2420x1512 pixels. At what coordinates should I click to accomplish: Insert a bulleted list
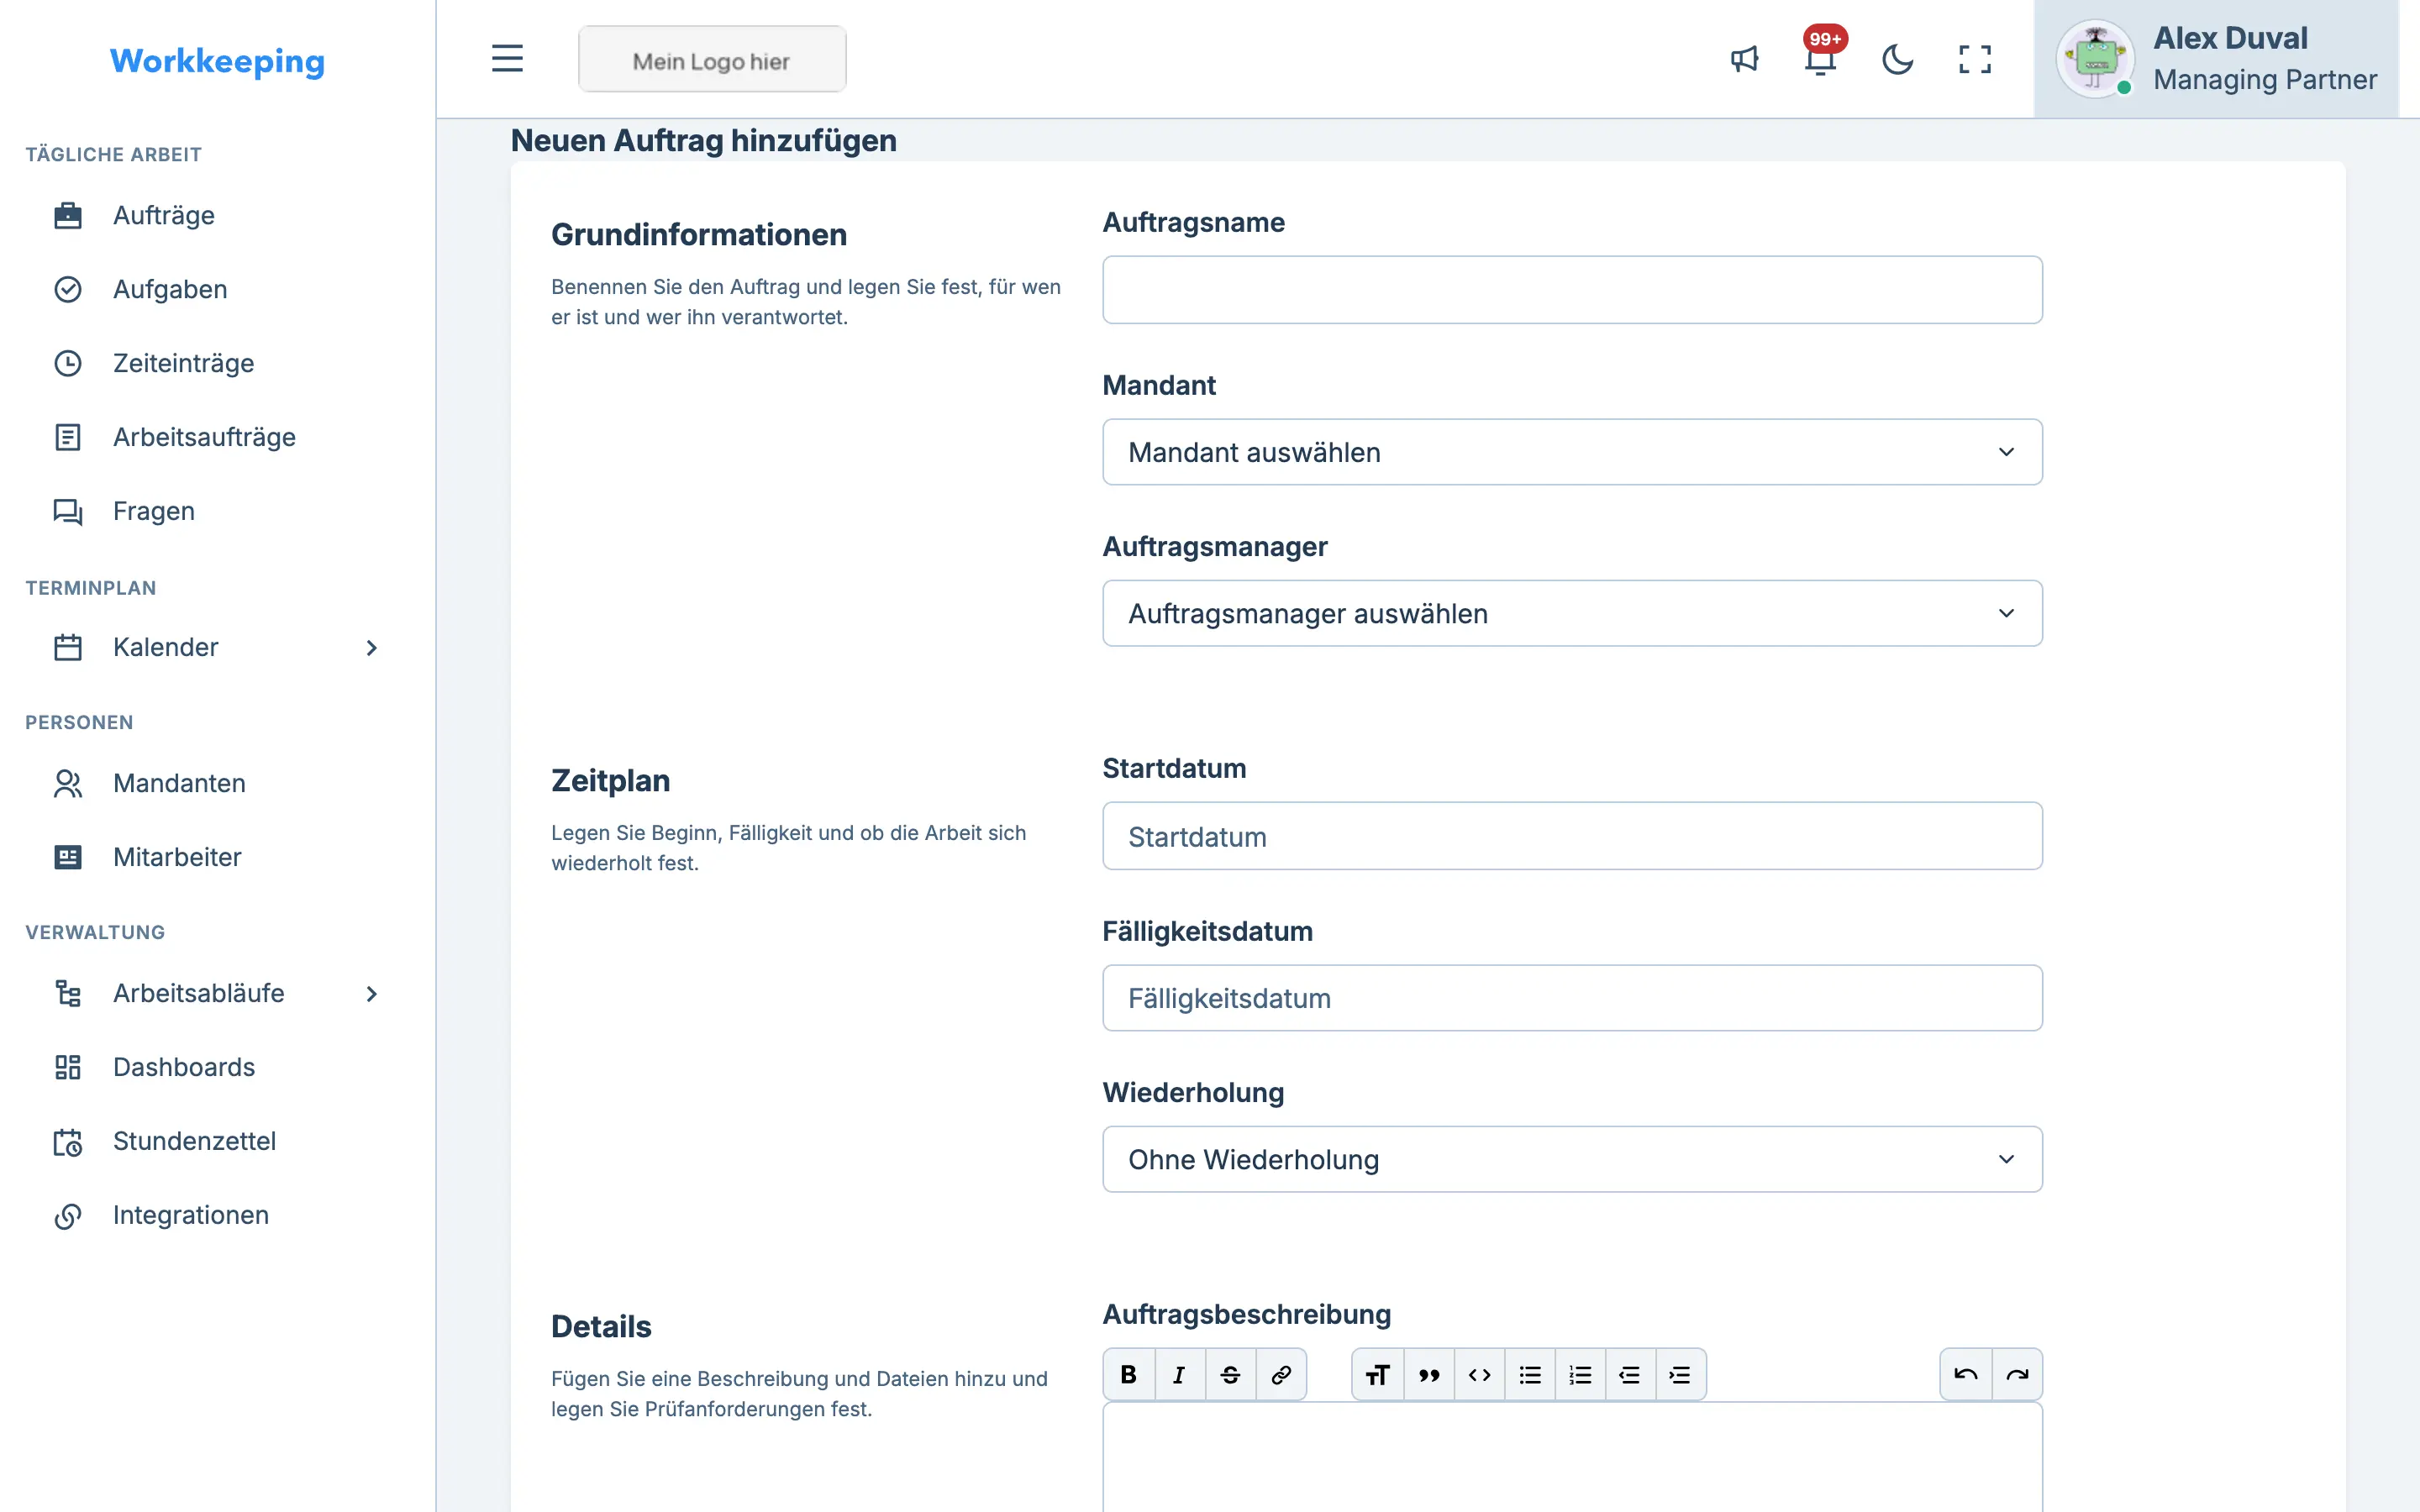pos(1530,1374)
